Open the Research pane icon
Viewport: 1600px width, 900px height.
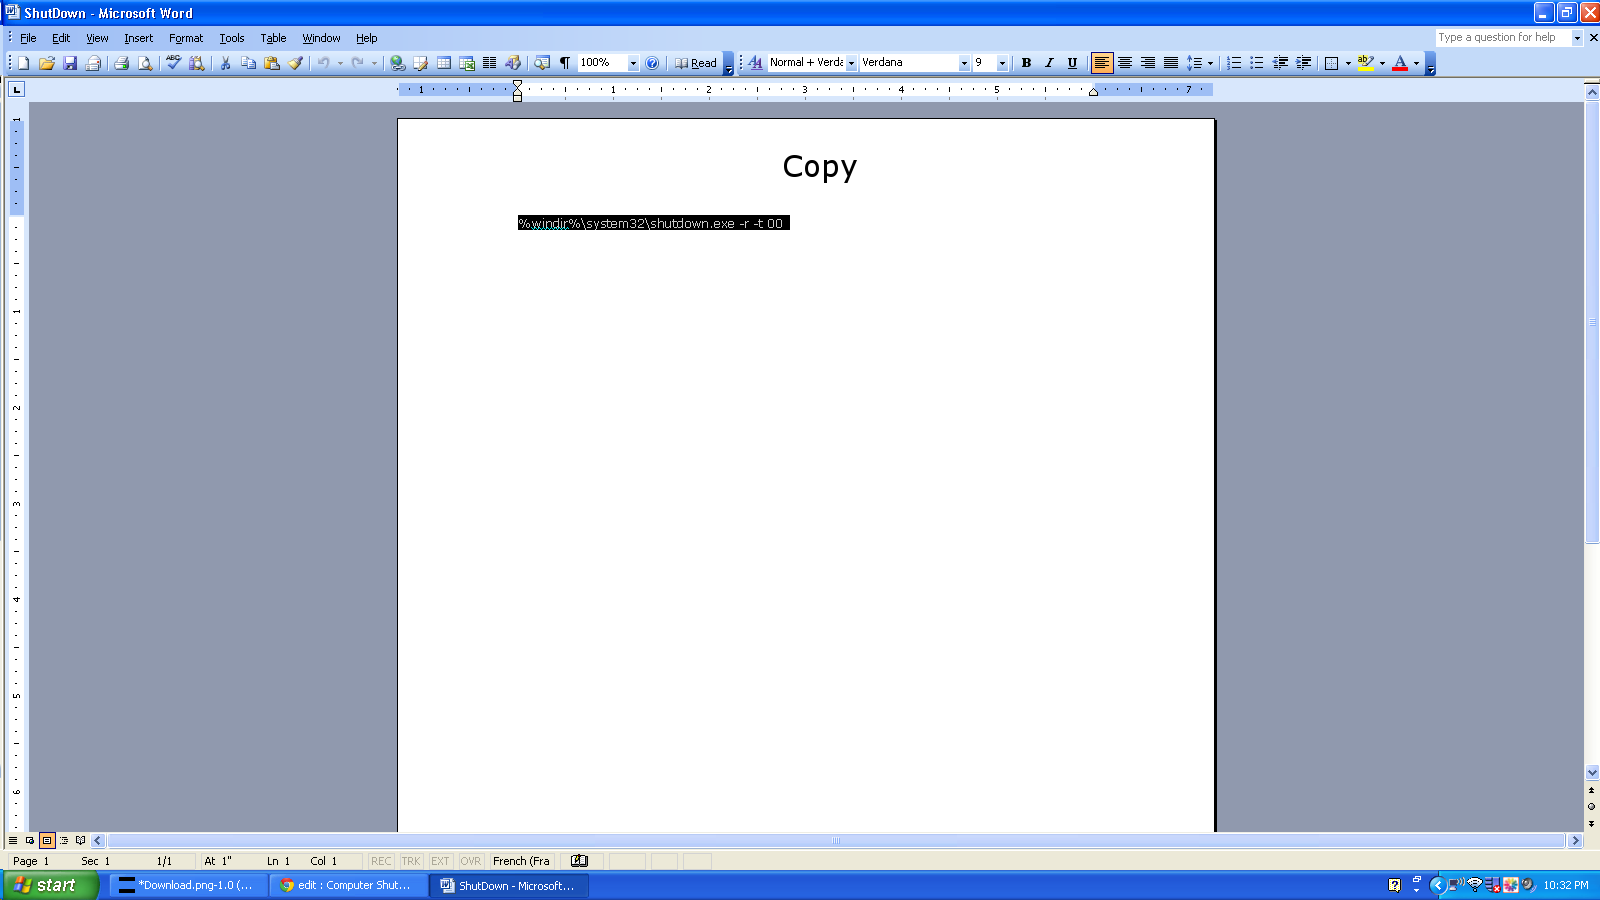click(x=197, y=63)
